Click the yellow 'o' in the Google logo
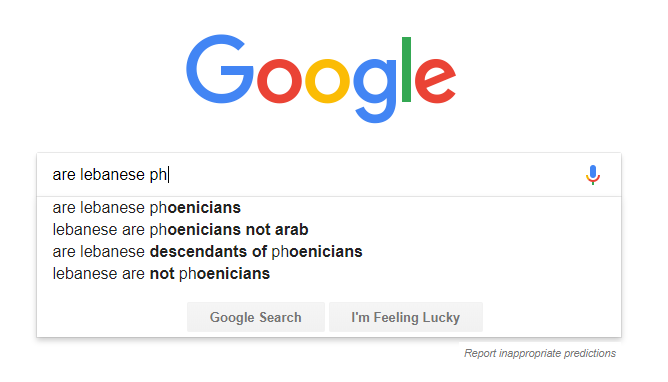The height and width of the screenshot is (382, 668). 327,80
